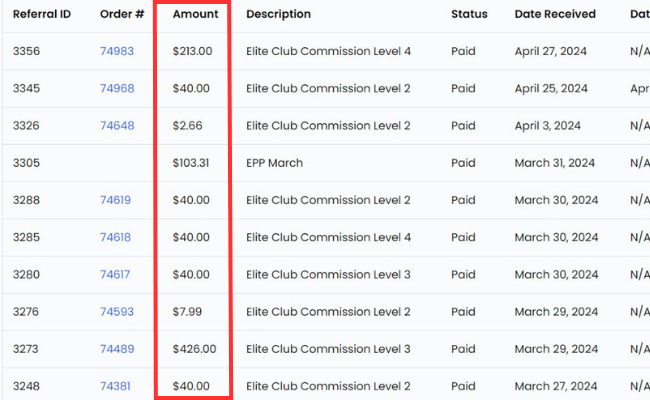This screenshot has width=650, height=400.
Task: Click the Amount column header
Action: coord(196,14)
